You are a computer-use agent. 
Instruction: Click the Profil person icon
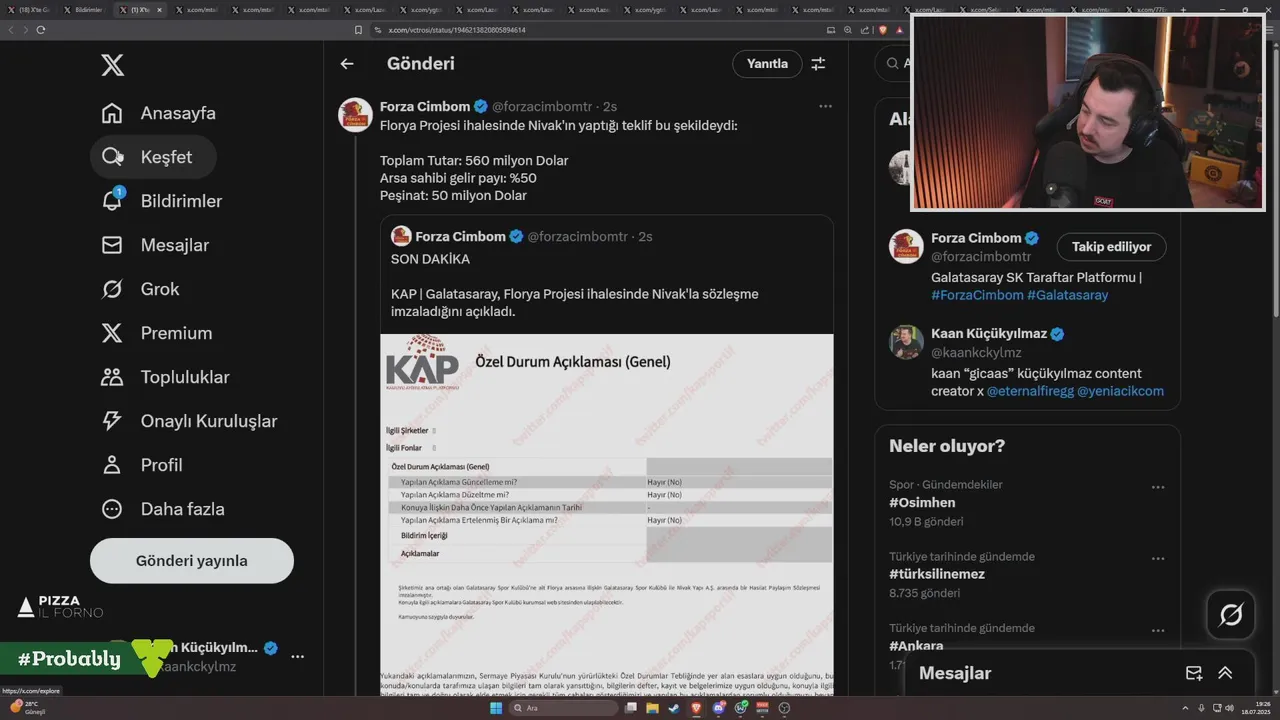(x=112, y=465)
